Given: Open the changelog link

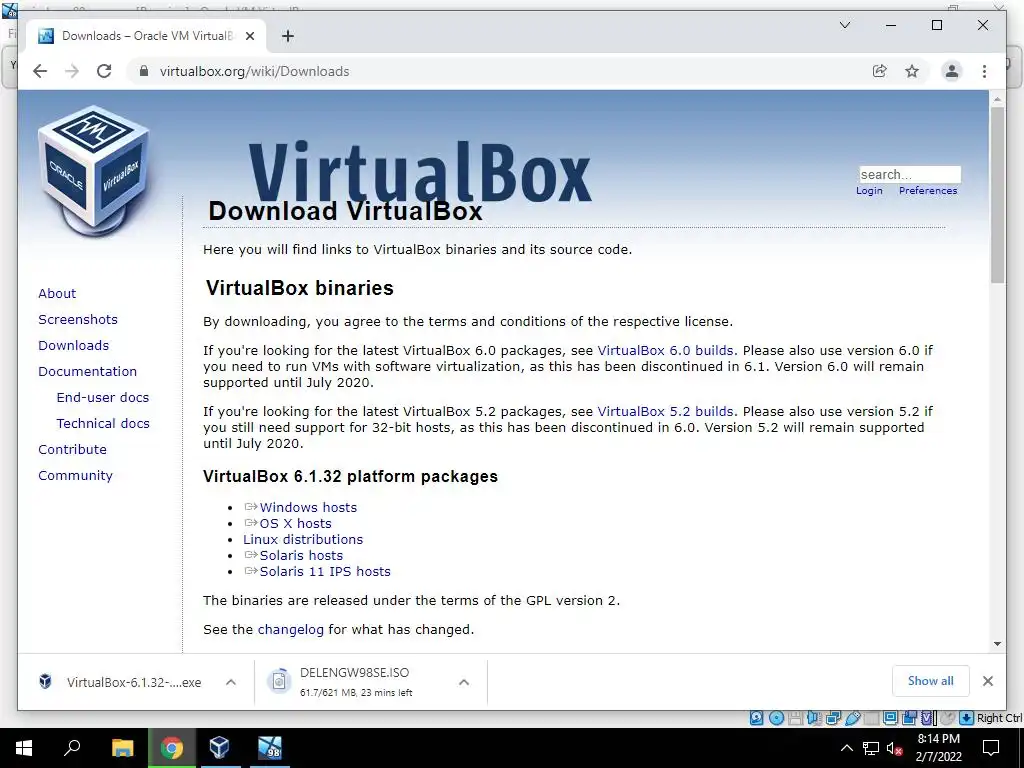Looking at the screenshot, I should tap(291, 630).
